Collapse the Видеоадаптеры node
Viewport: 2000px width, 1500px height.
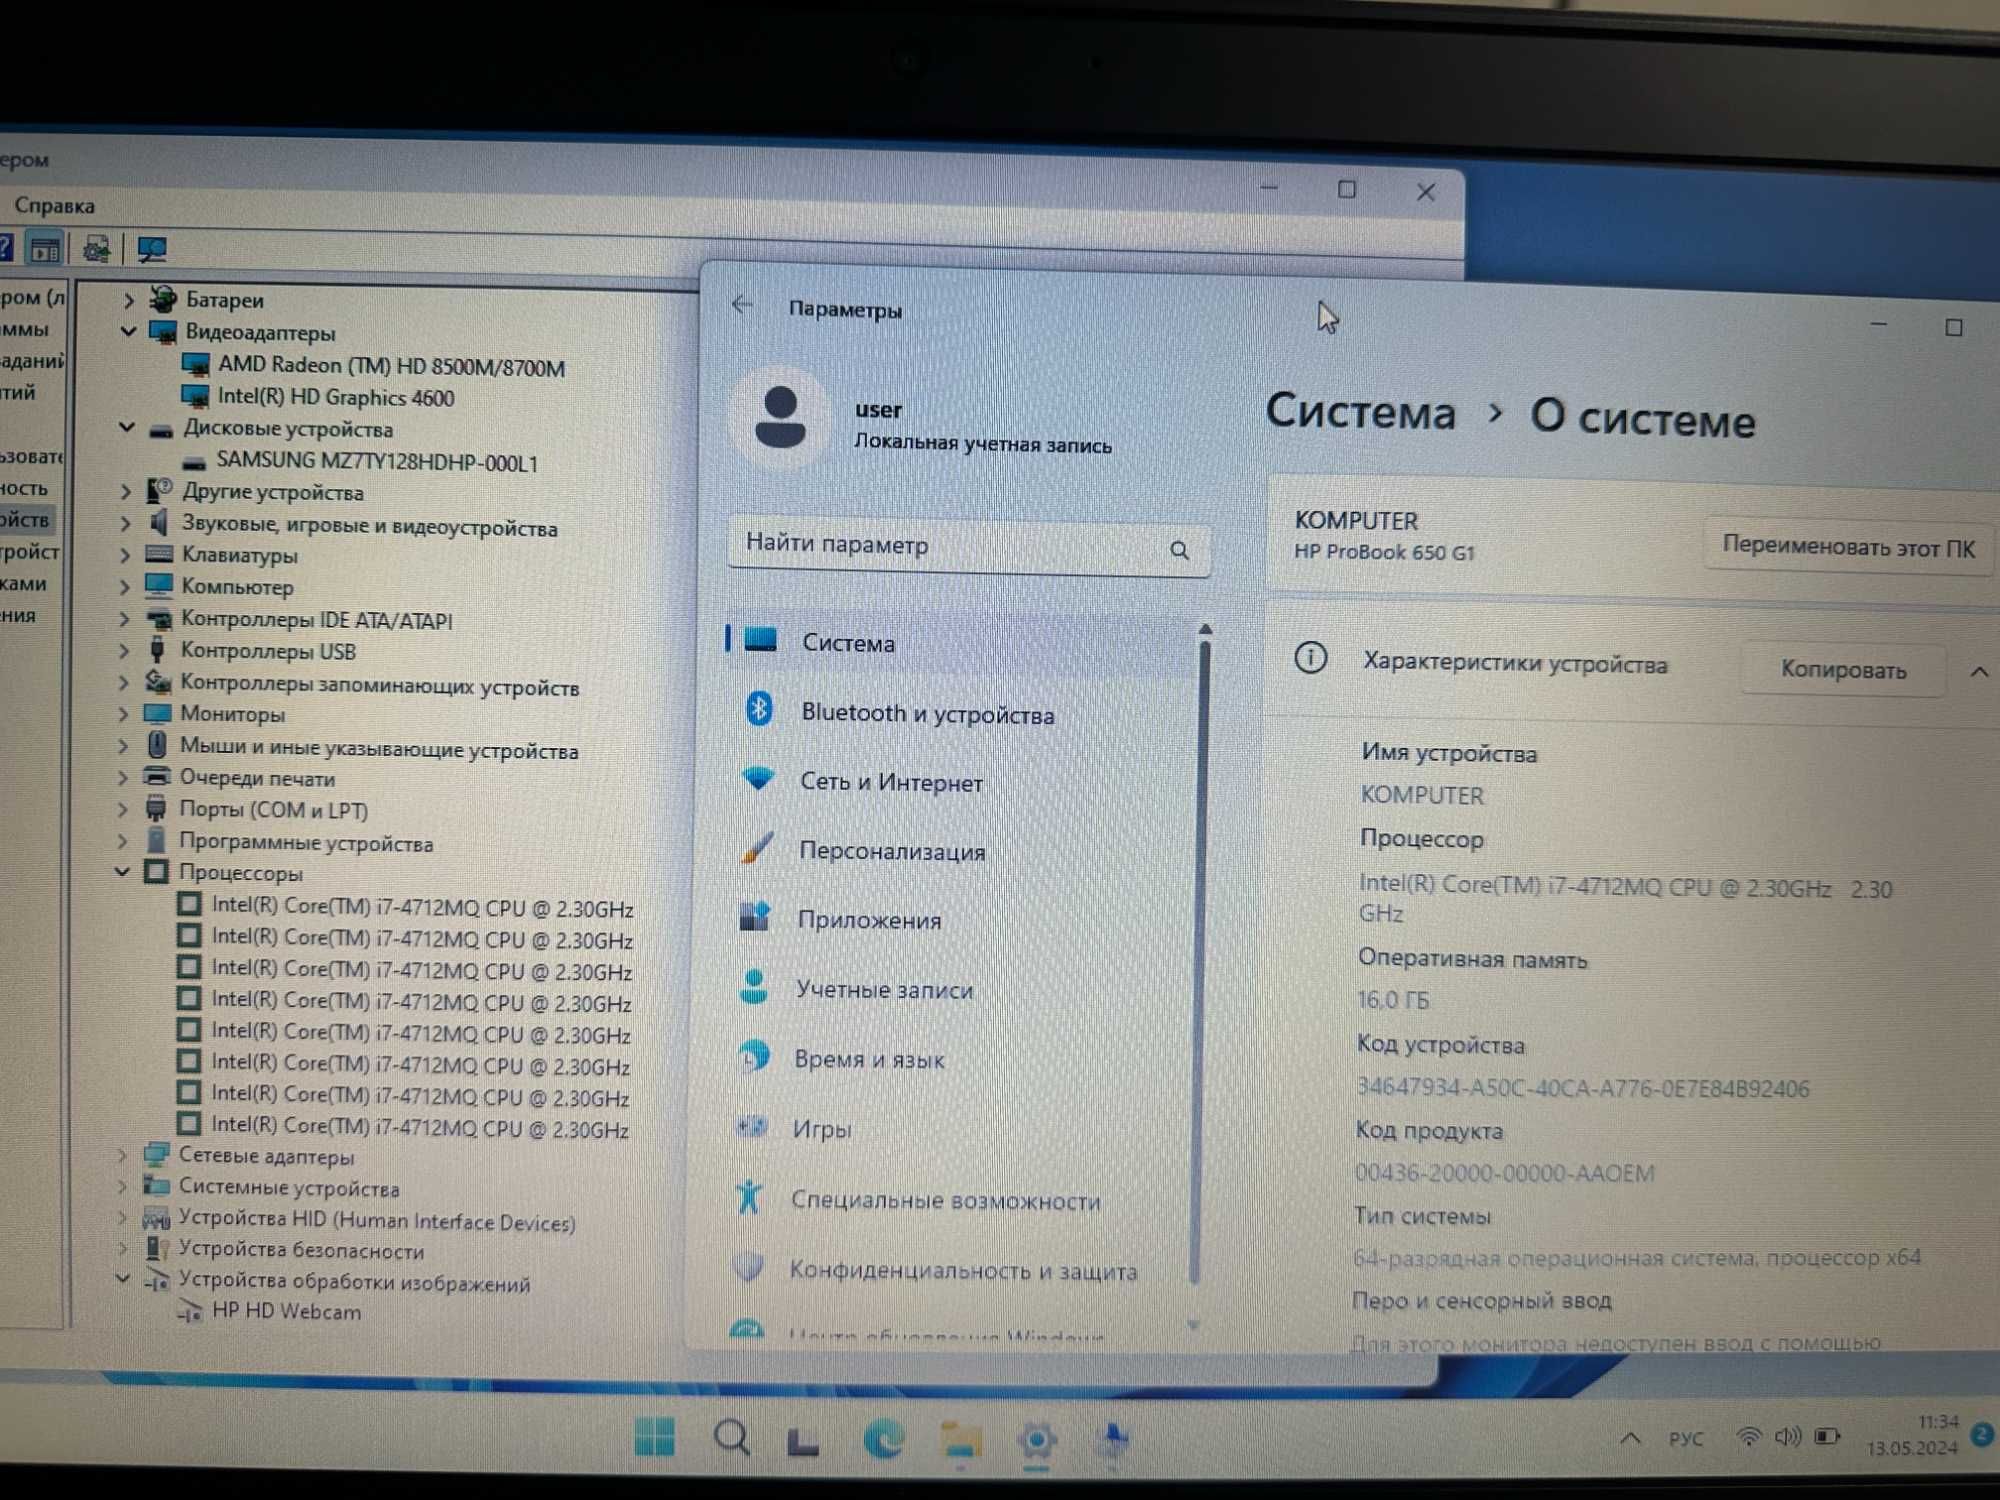tap(129, 331)
